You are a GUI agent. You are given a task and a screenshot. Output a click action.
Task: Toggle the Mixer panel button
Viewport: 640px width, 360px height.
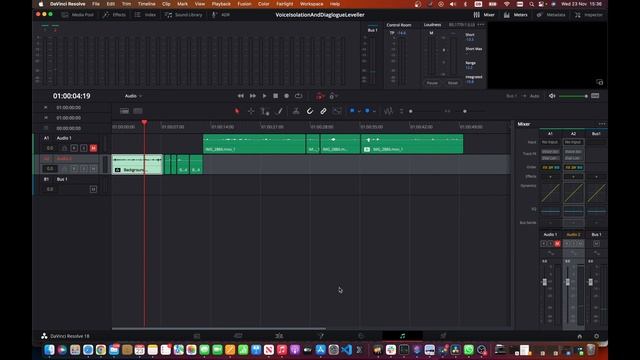484,15
